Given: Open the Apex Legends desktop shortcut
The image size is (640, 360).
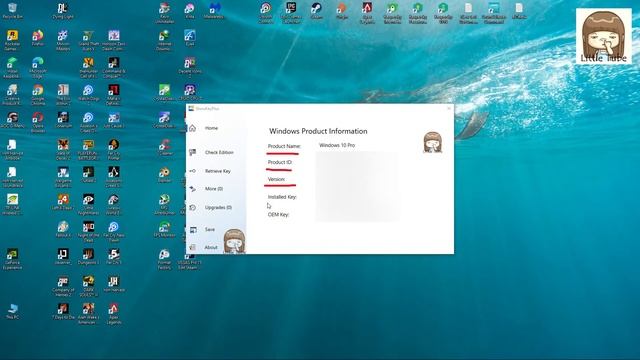Looking at the screenshot, I should 114,313.
